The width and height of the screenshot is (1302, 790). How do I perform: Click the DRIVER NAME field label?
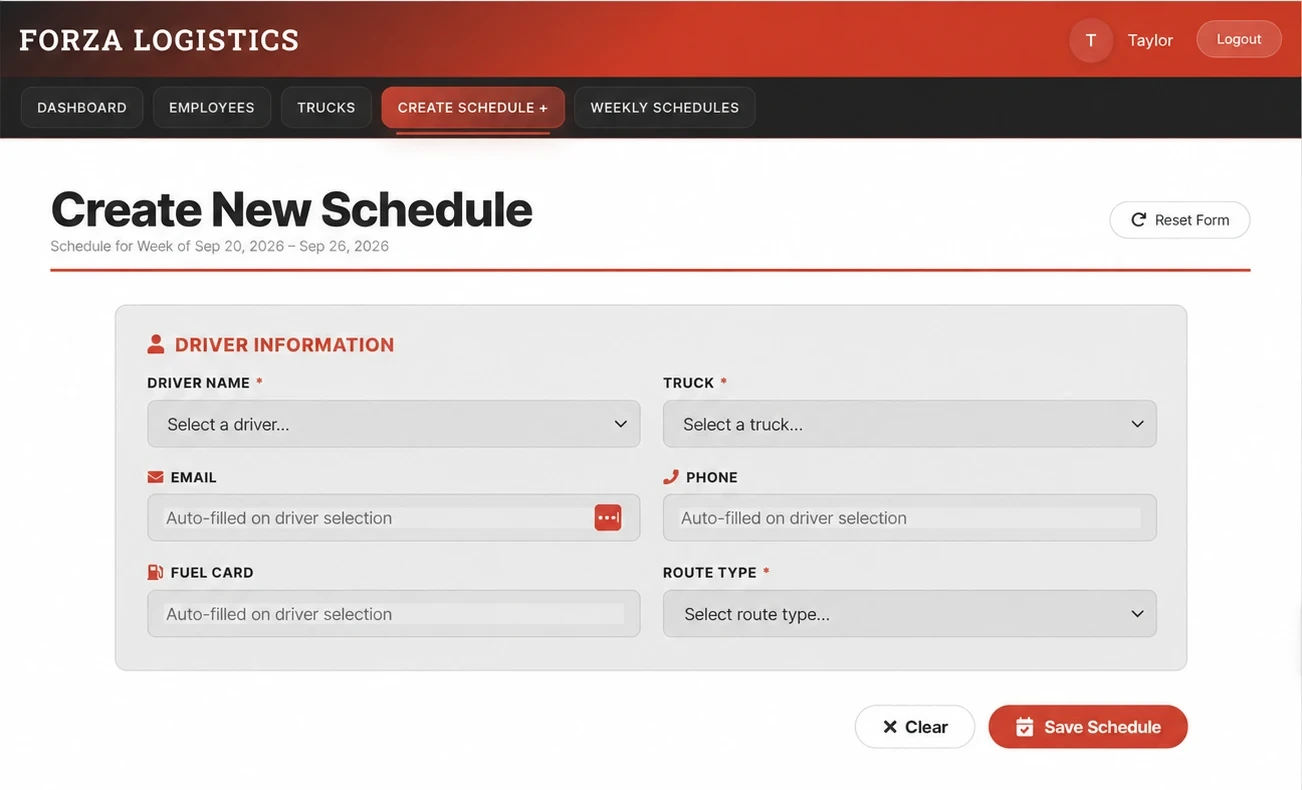[199, 383]
